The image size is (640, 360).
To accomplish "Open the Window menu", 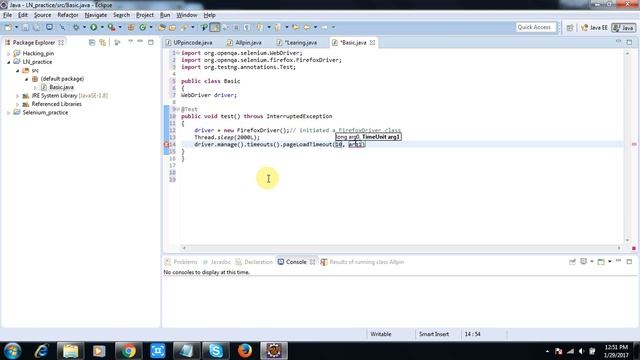I will pyautogui.click(x=187, y=15).
